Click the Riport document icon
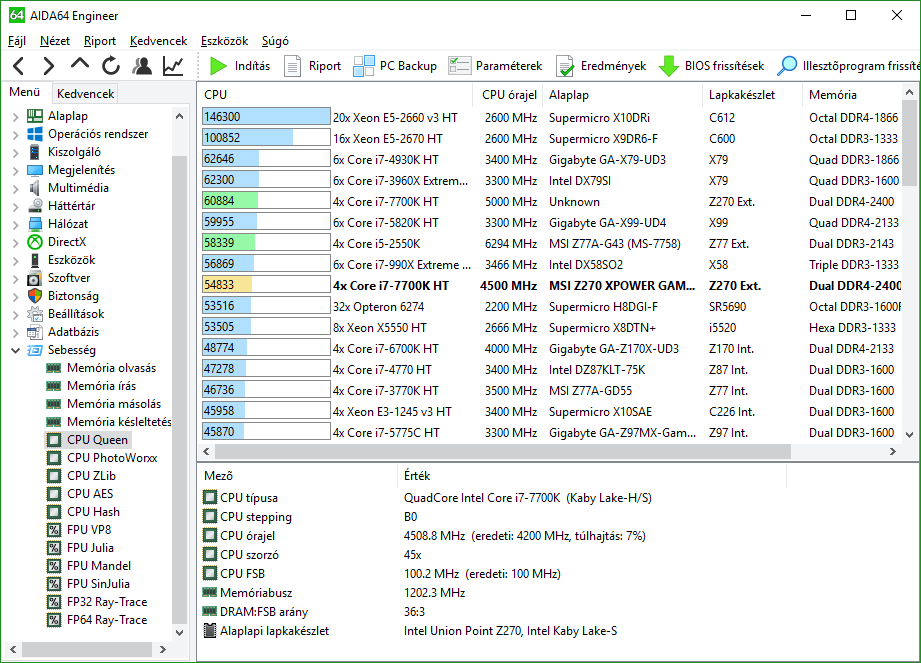 click(x=292, y=66)
